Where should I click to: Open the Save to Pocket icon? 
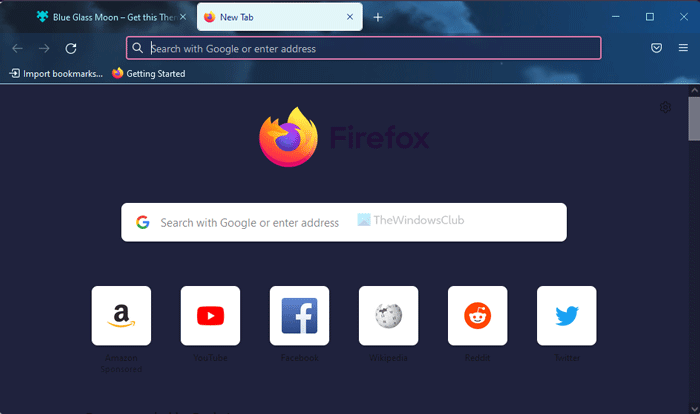point(656,48)
